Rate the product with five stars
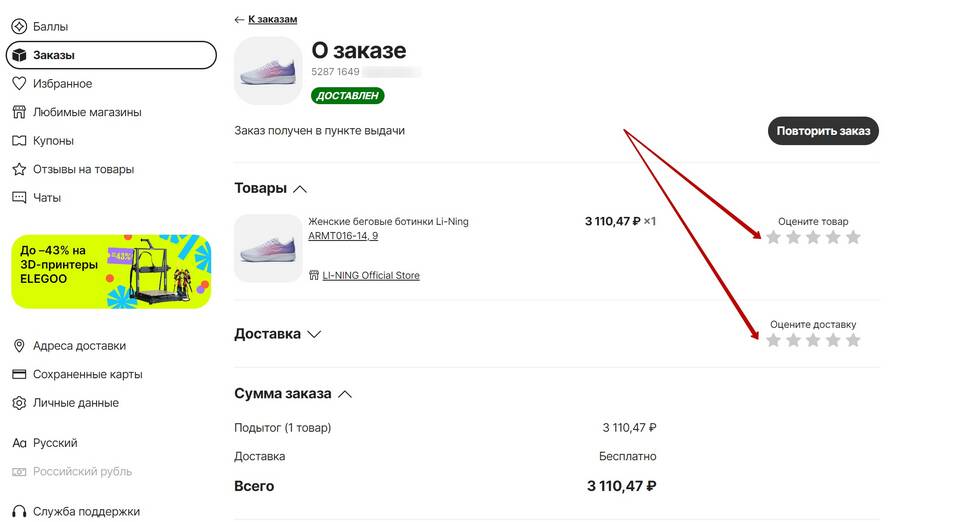960x522 pixels. pos(853,237)
